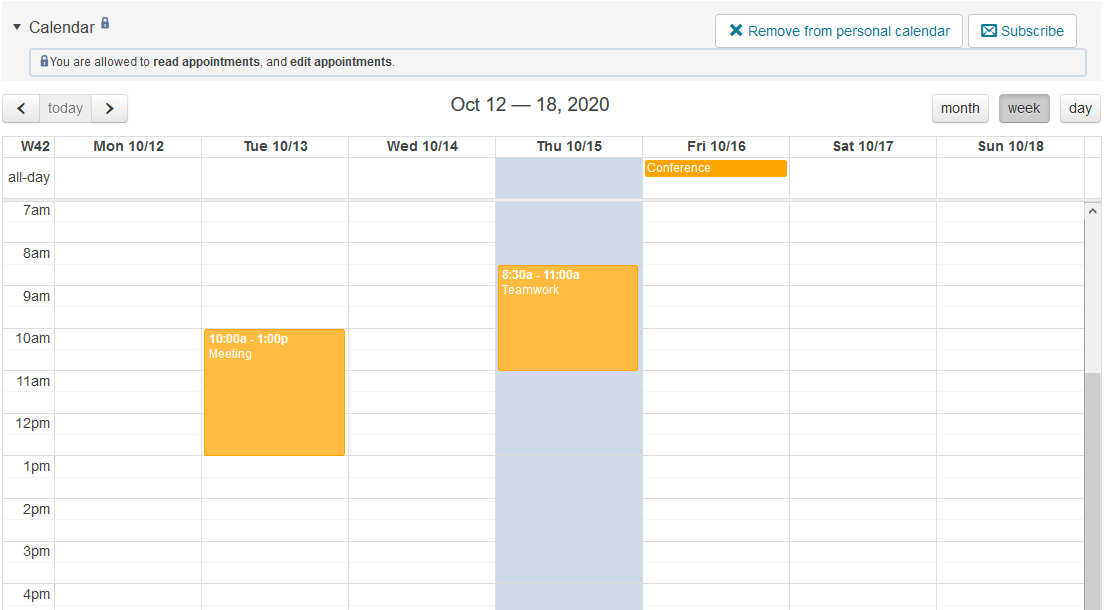
Task: Select the currently active week view toggle
Action: (x=1023, y=108)
